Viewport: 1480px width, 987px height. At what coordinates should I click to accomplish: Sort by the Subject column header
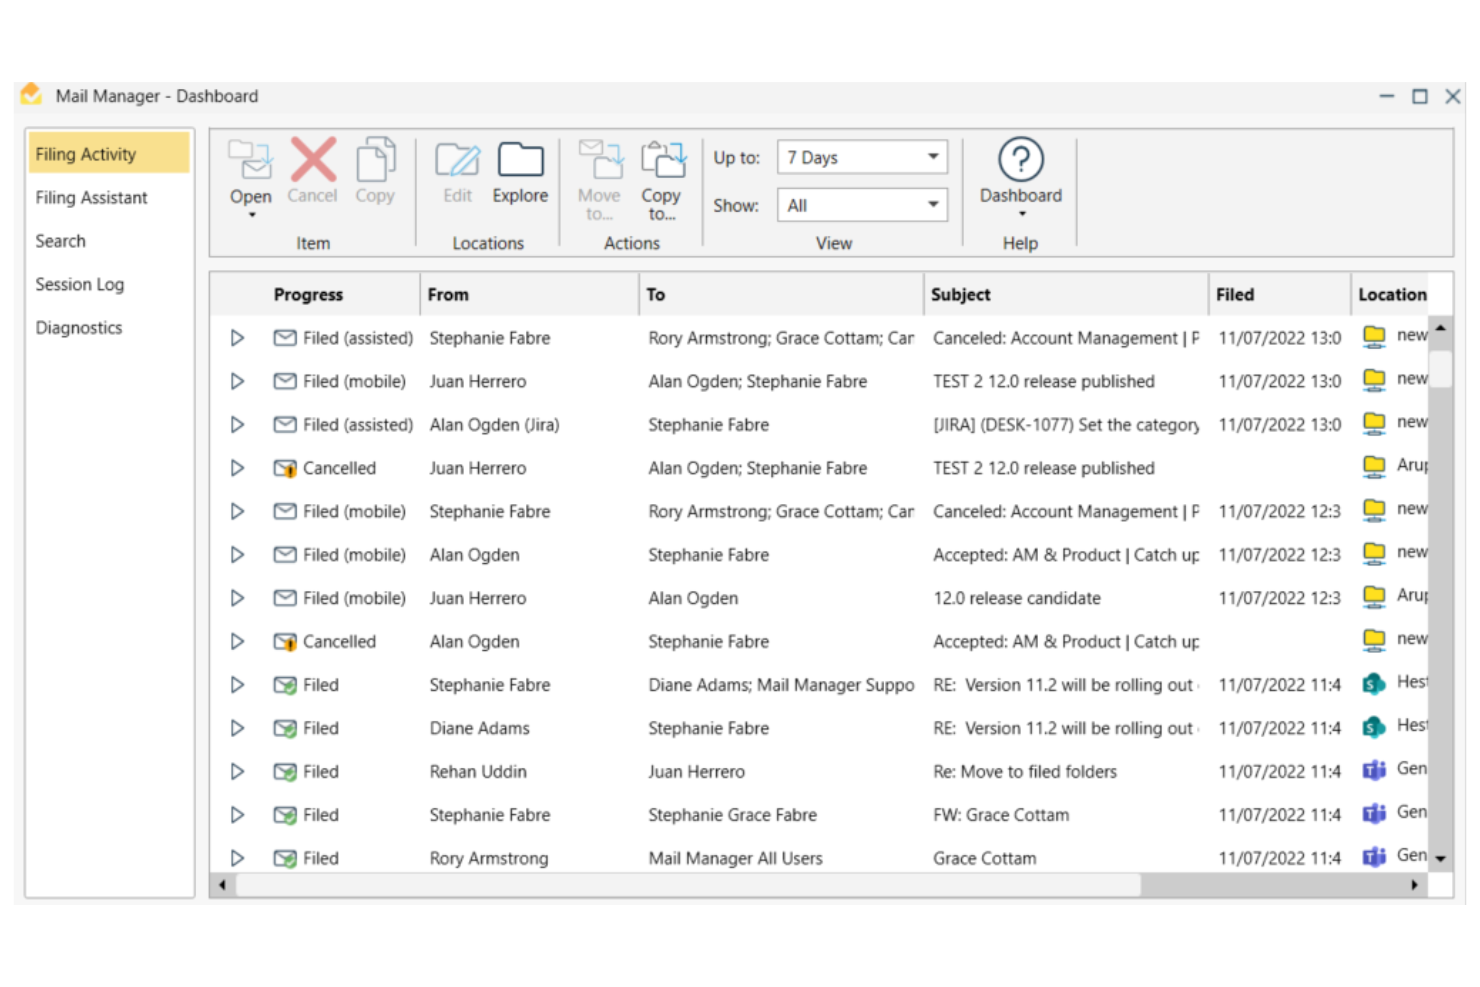(x=1066, y=294)
